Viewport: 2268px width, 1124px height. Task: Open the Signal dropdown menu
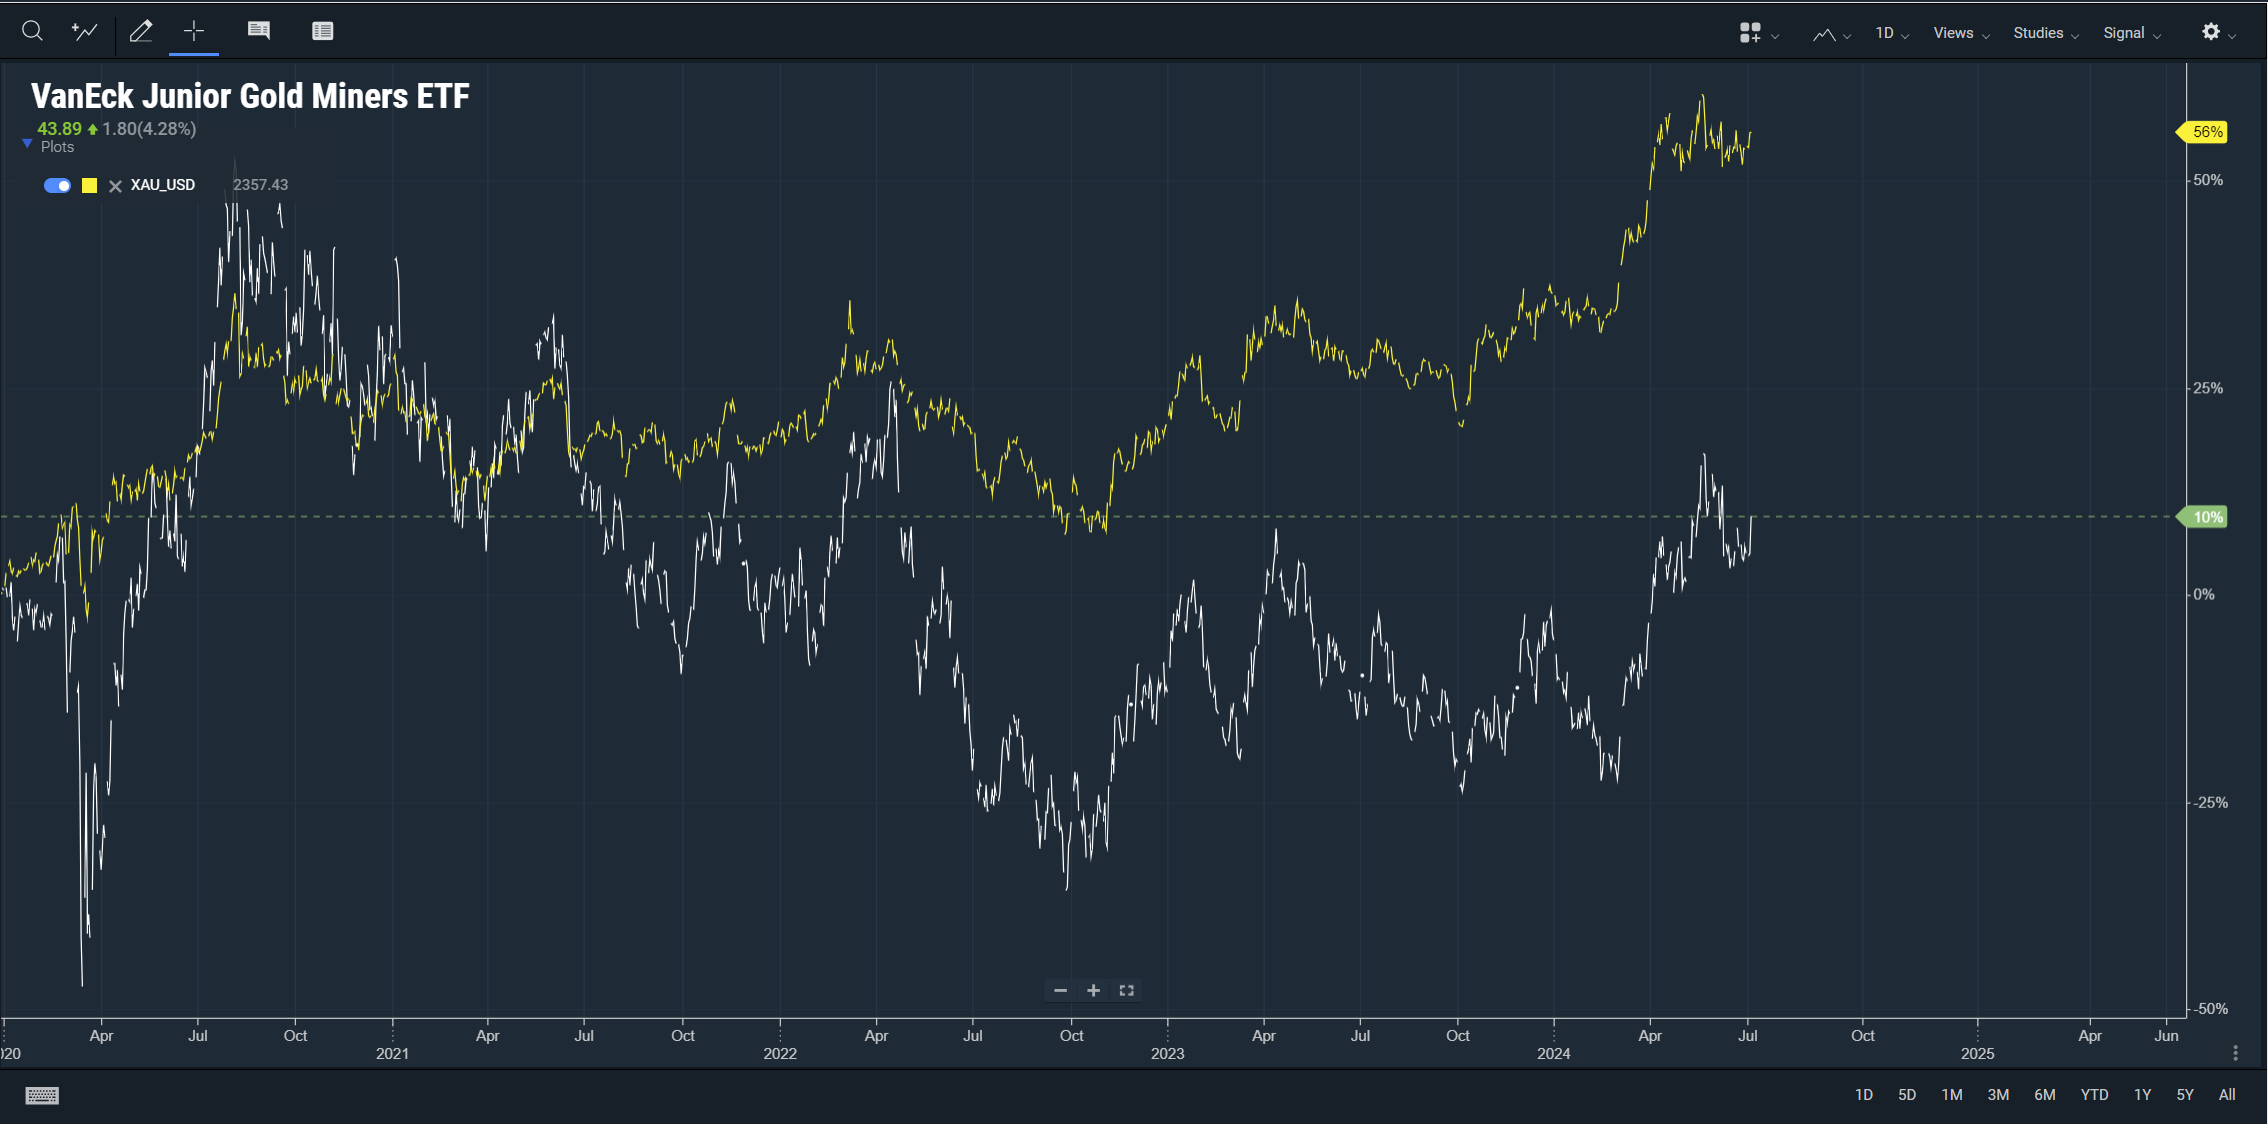click(2132, 33)
